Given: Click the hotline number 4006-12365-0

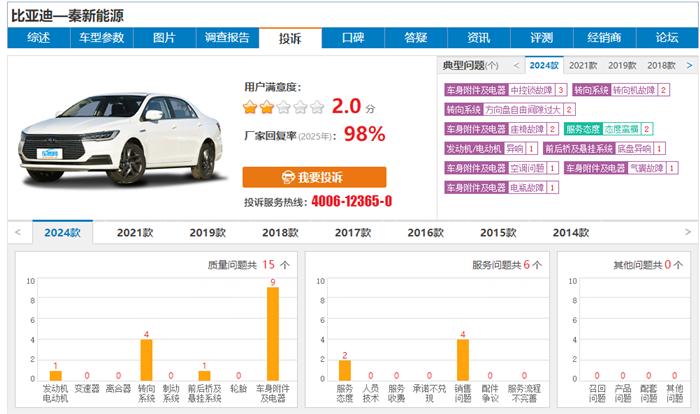Looking at the screenshot, I should tap(352, 201).
